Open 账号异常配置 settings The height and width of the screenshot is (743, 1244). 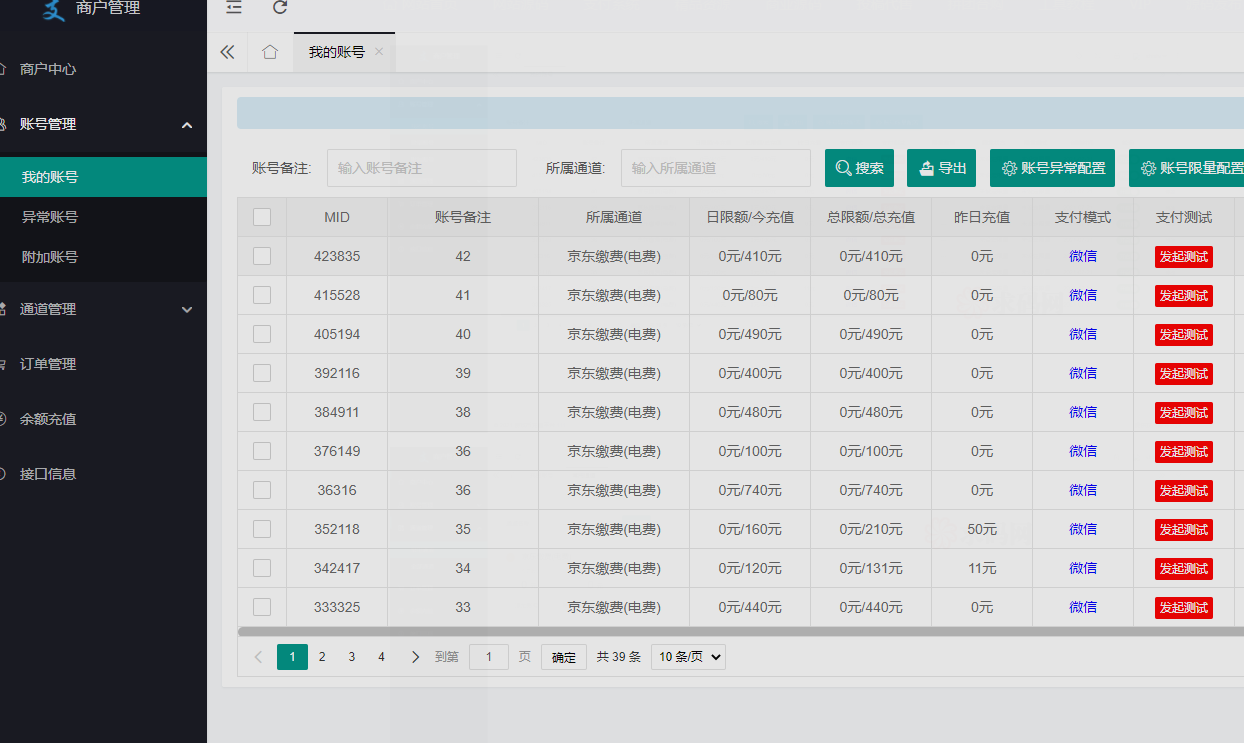click(1052, 168)
